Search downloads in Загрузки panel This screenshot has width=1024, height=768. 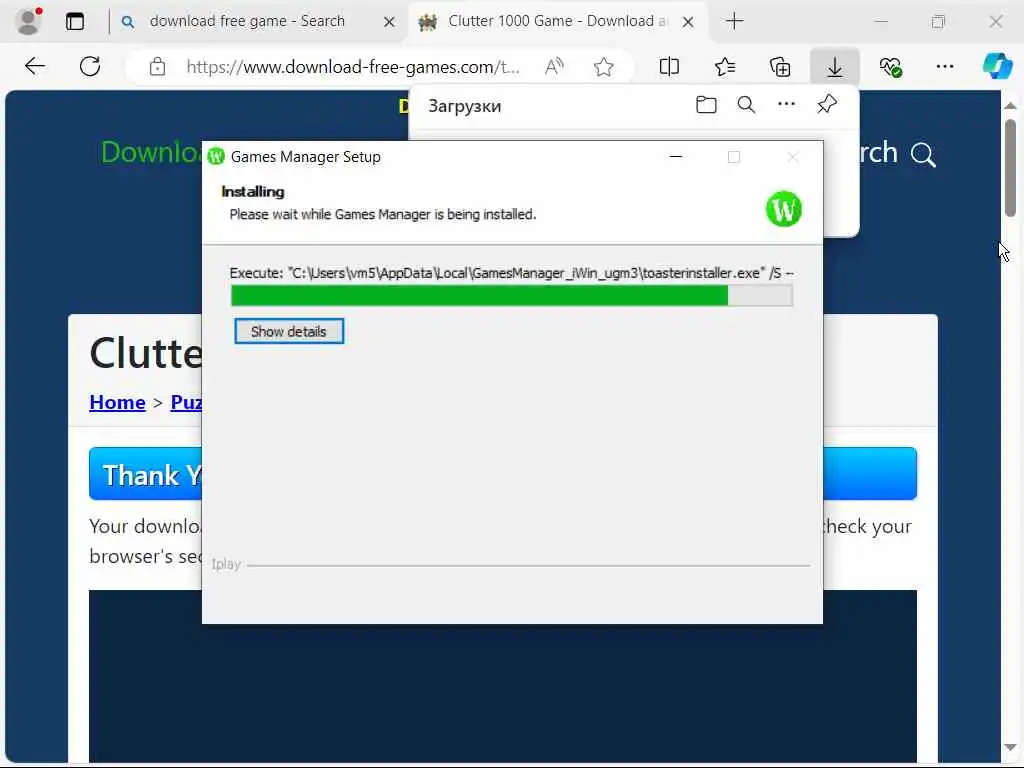(x=746, y=104)
